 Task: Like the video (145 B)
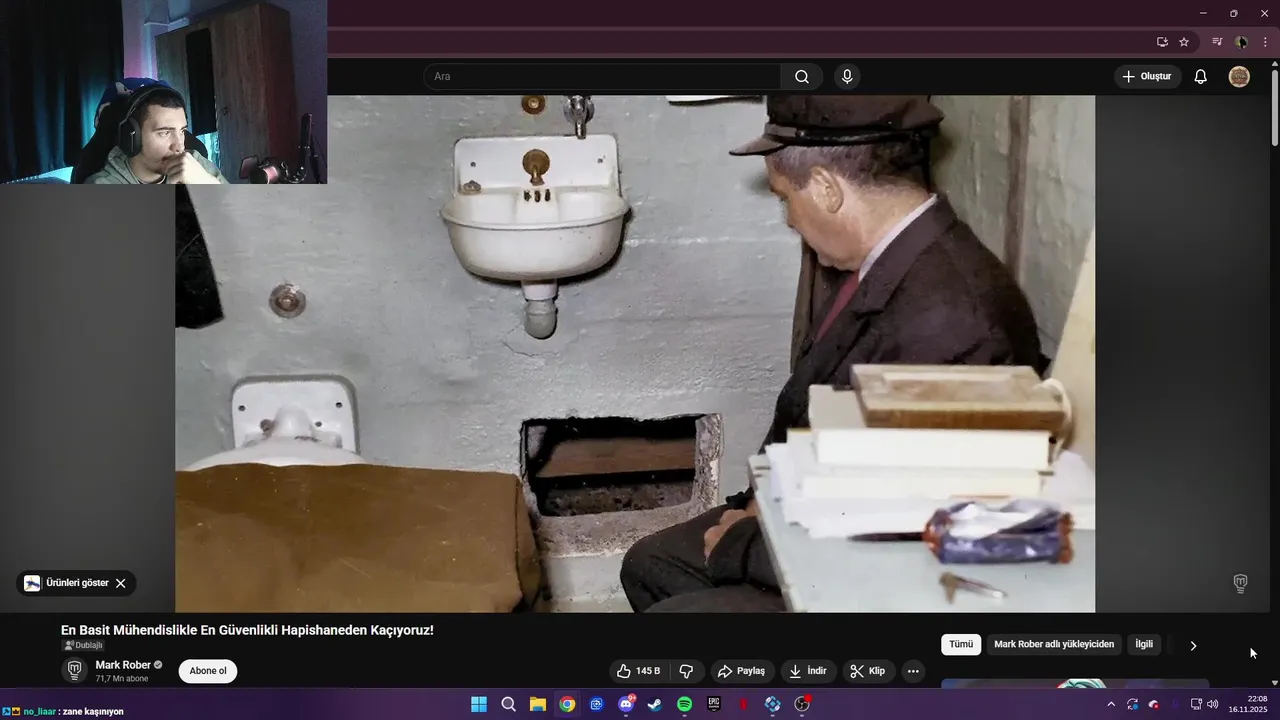638,671
